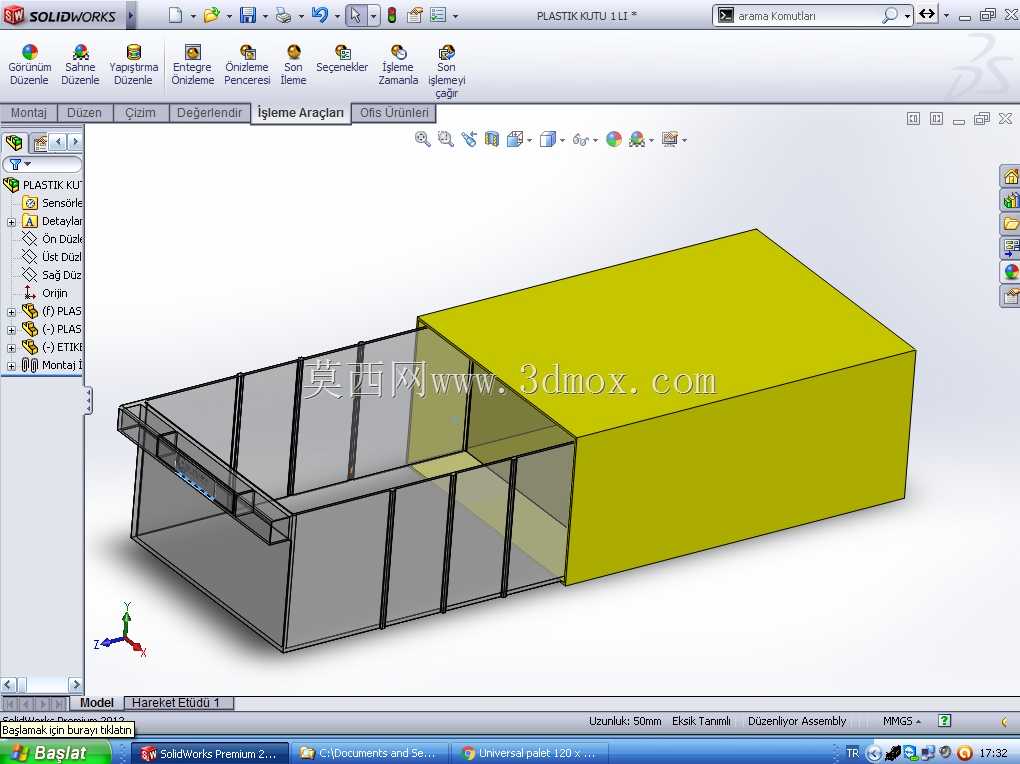Click Son işlemeyi çağır recall render
This screenshot has width=1020, height=764.
pos(446,71)
